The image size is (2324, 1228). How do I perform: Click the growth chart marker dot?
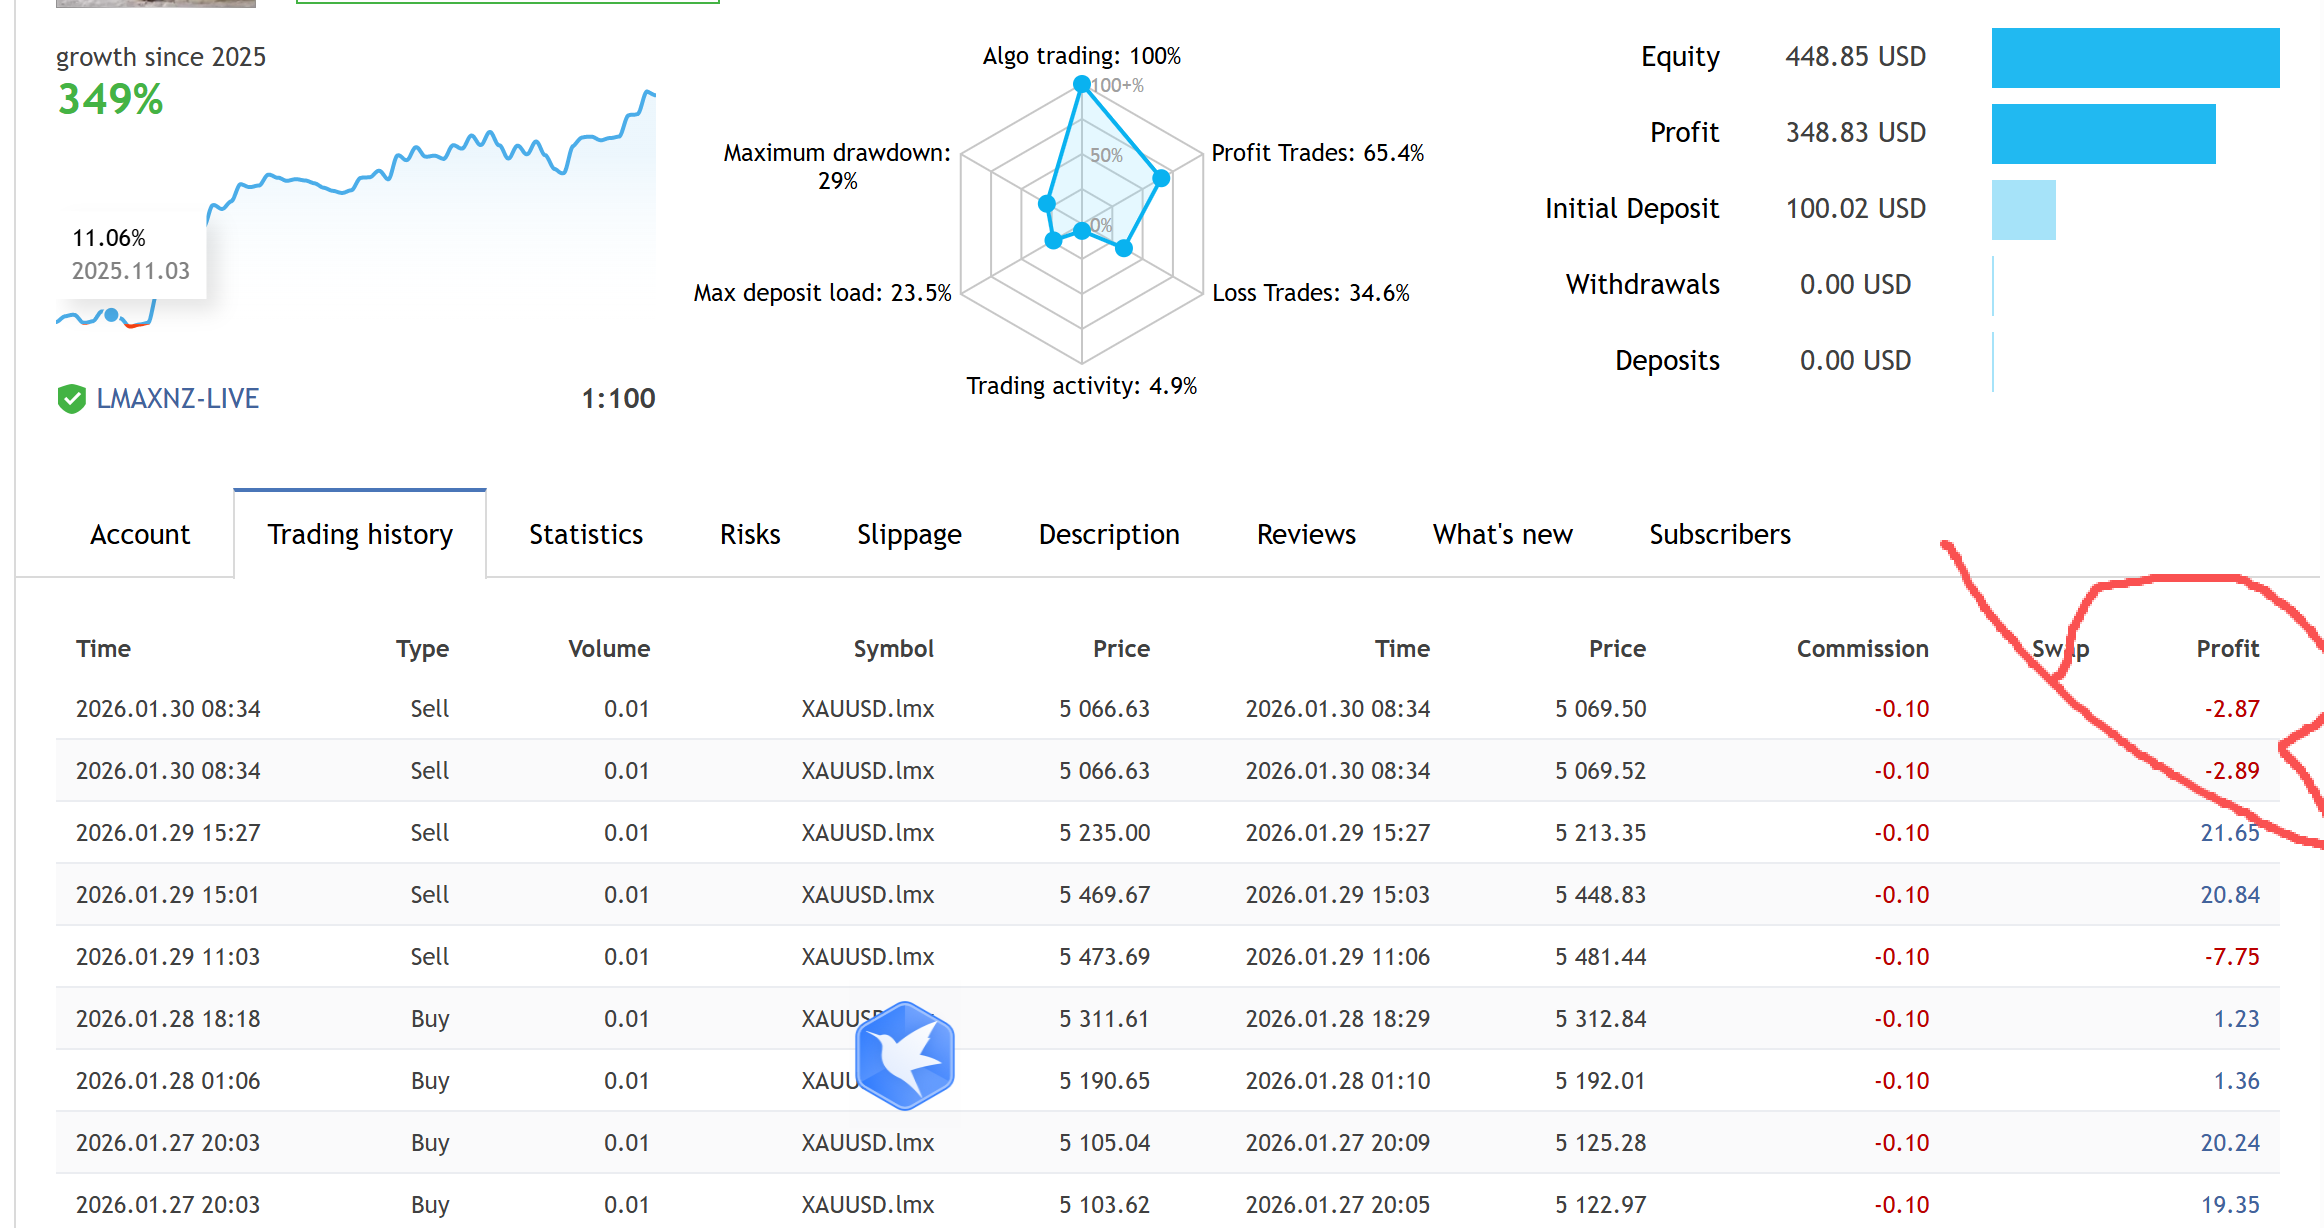[x=112, y=315]
